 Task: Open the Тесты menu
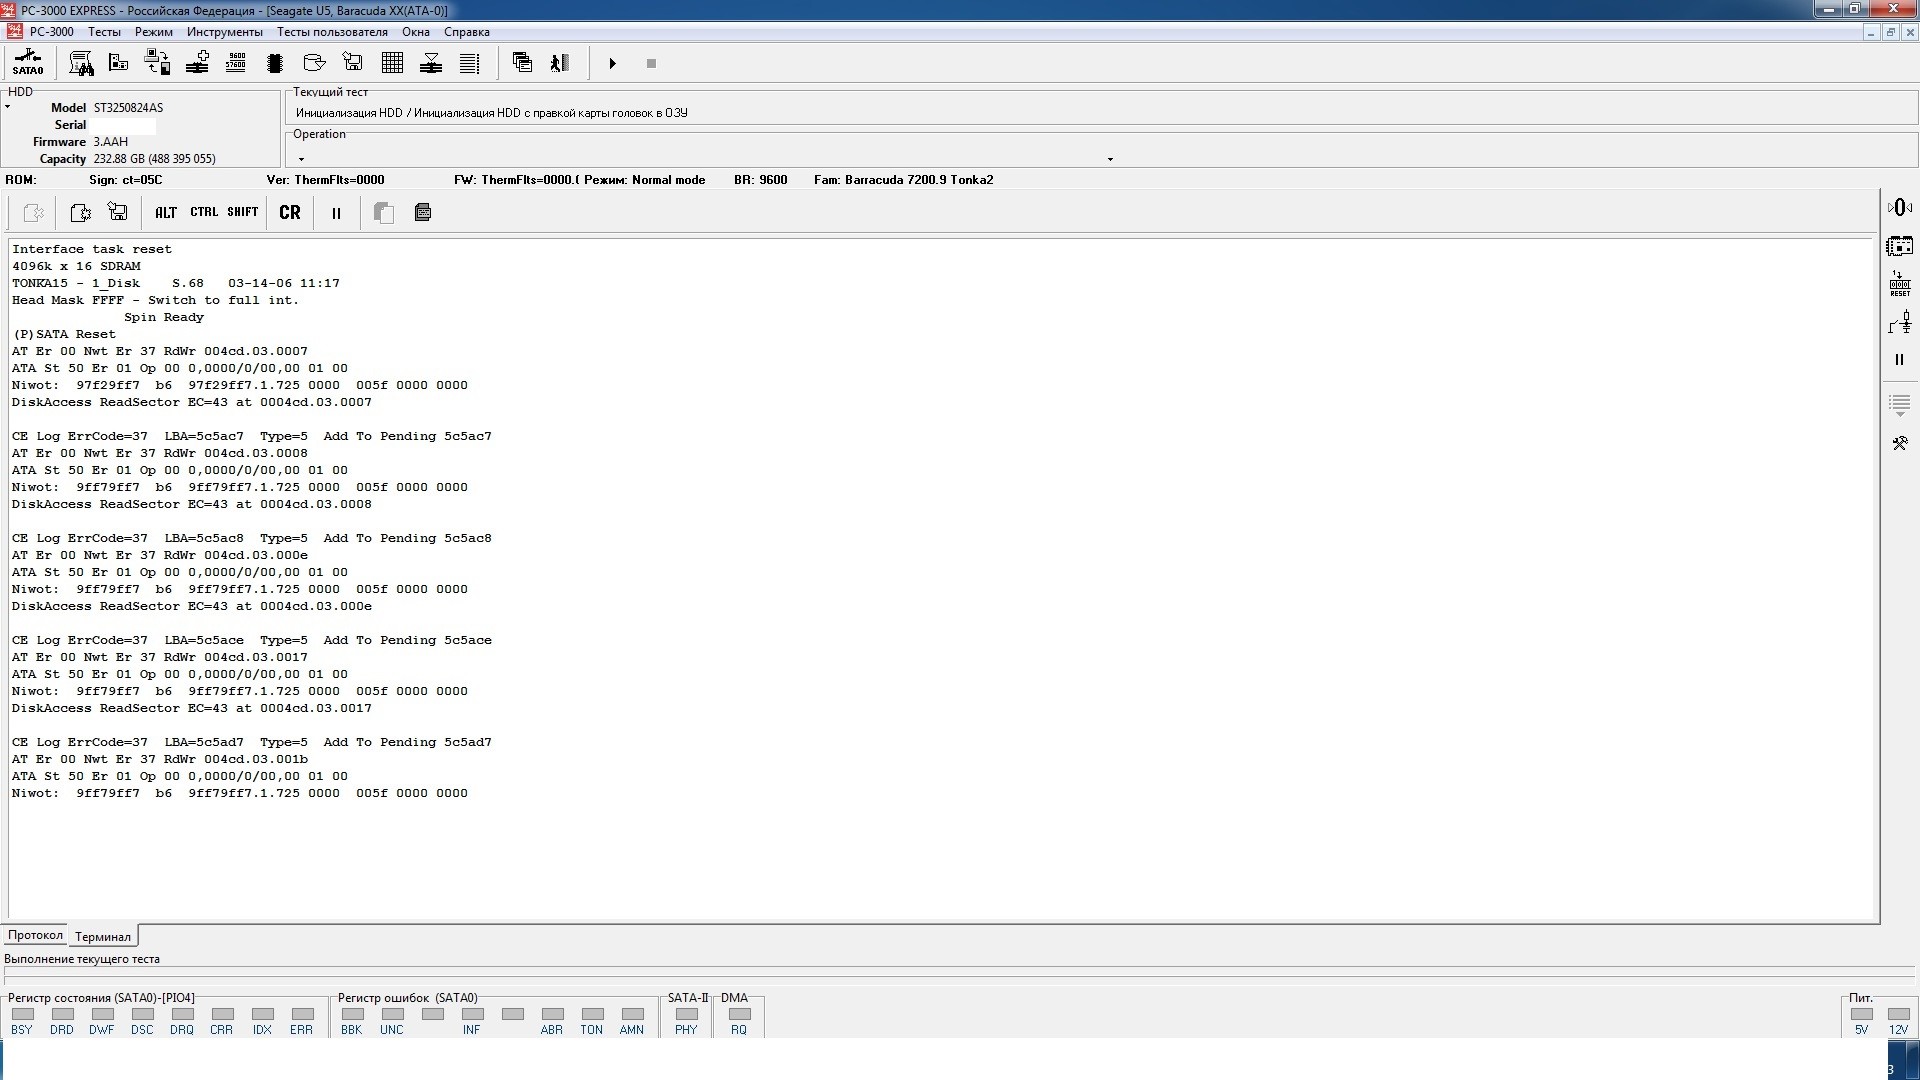tap(104, 31)
